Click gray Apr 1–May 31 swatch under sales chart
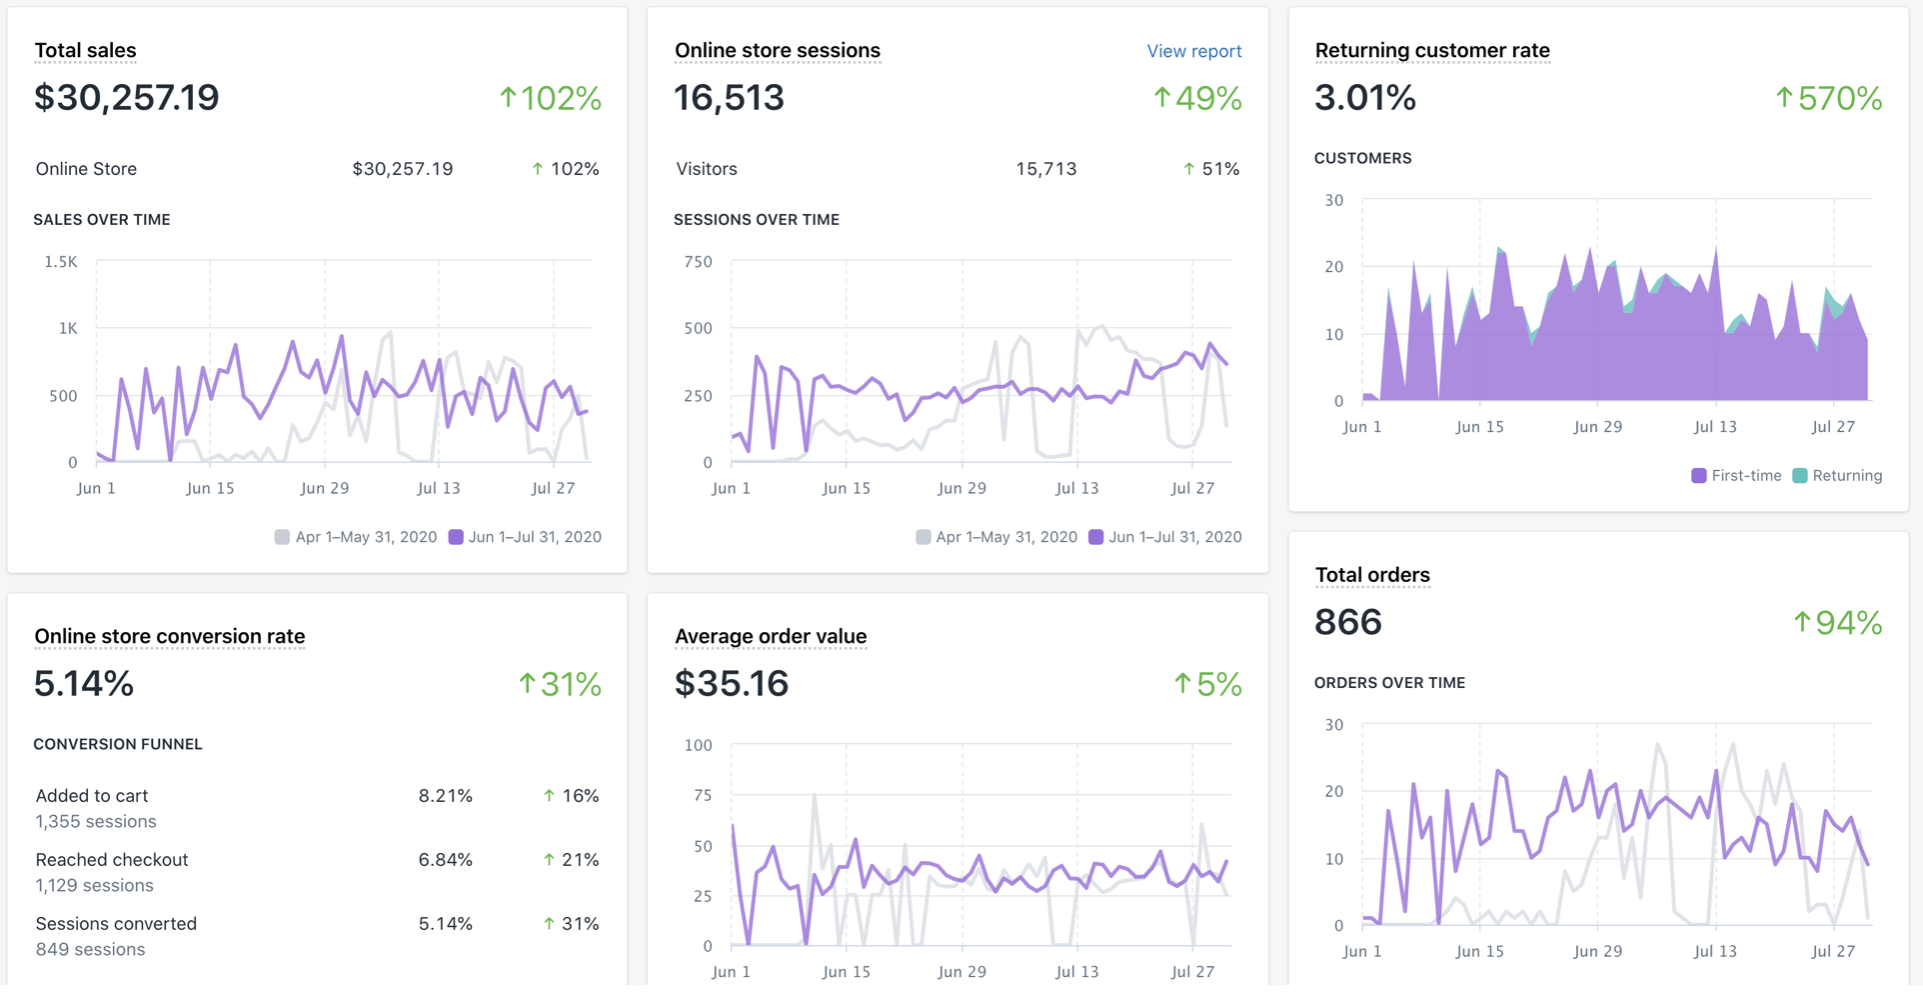 [282, 537]
